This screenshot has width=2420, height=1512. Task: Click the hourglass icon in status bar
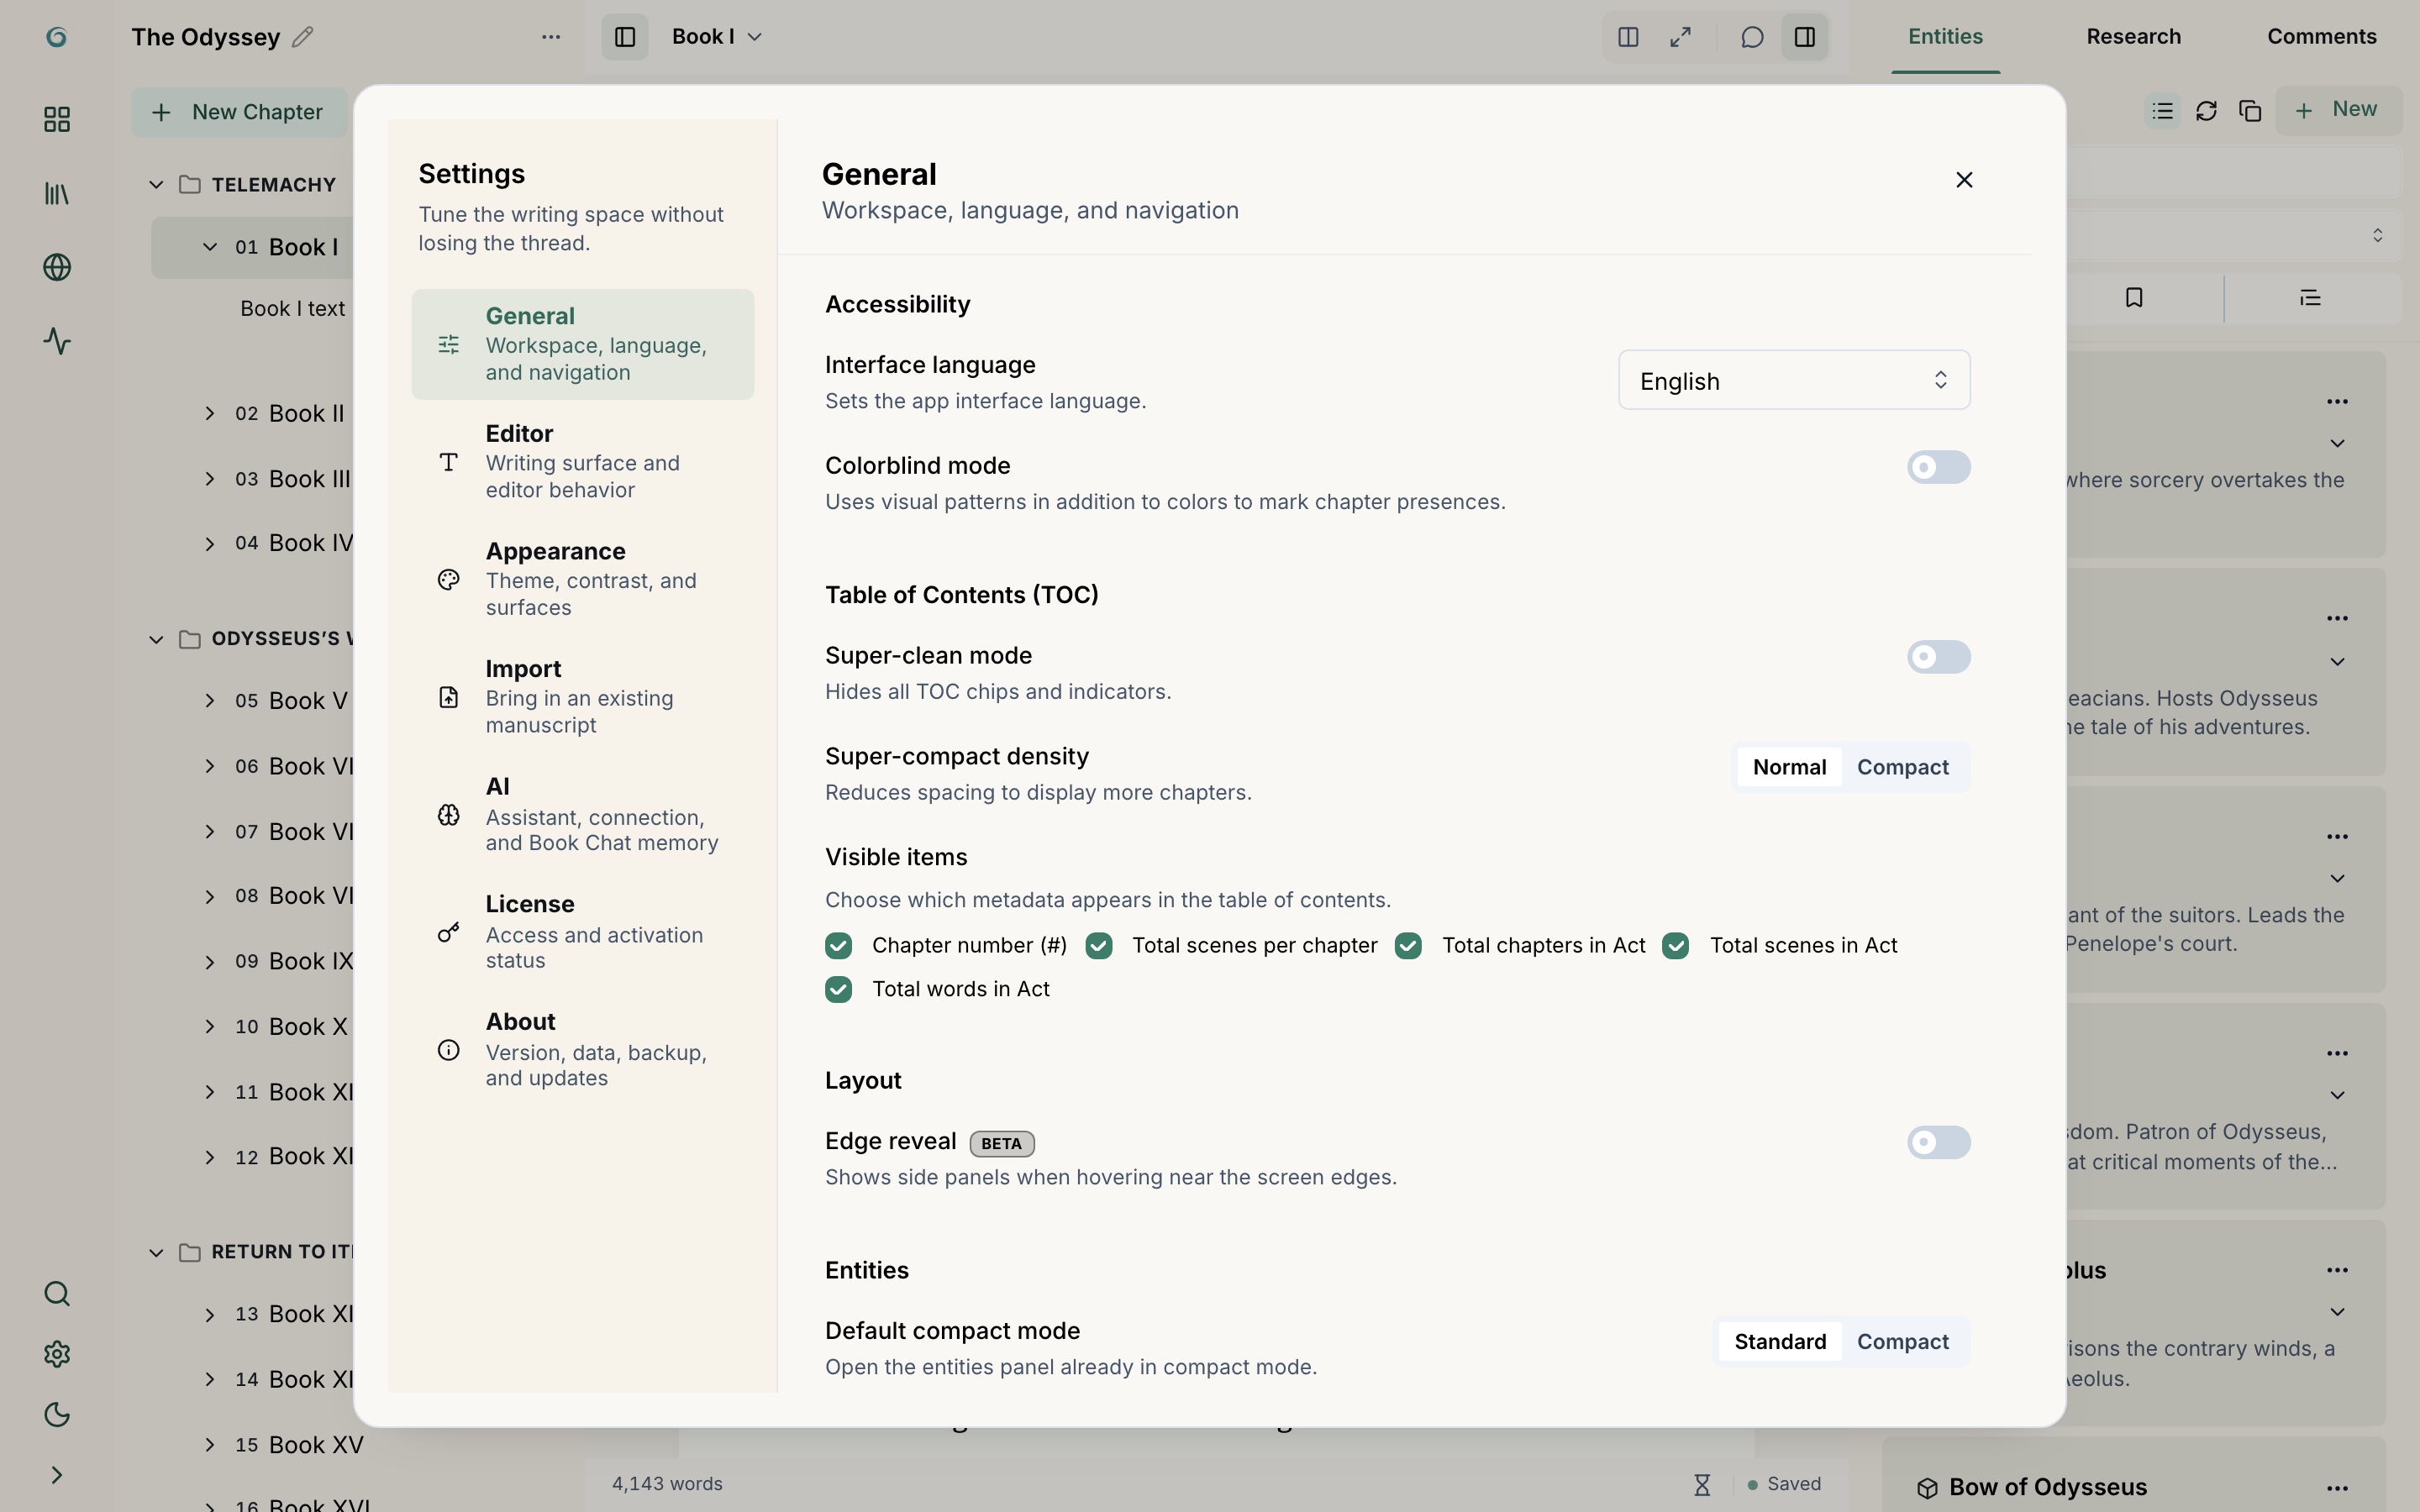click(1702, 1485)
